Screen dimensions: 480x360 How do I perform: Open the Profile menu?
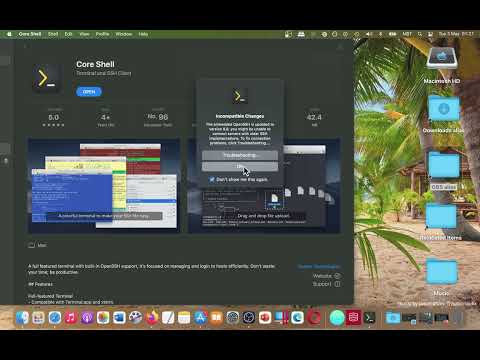pos(102,34)
